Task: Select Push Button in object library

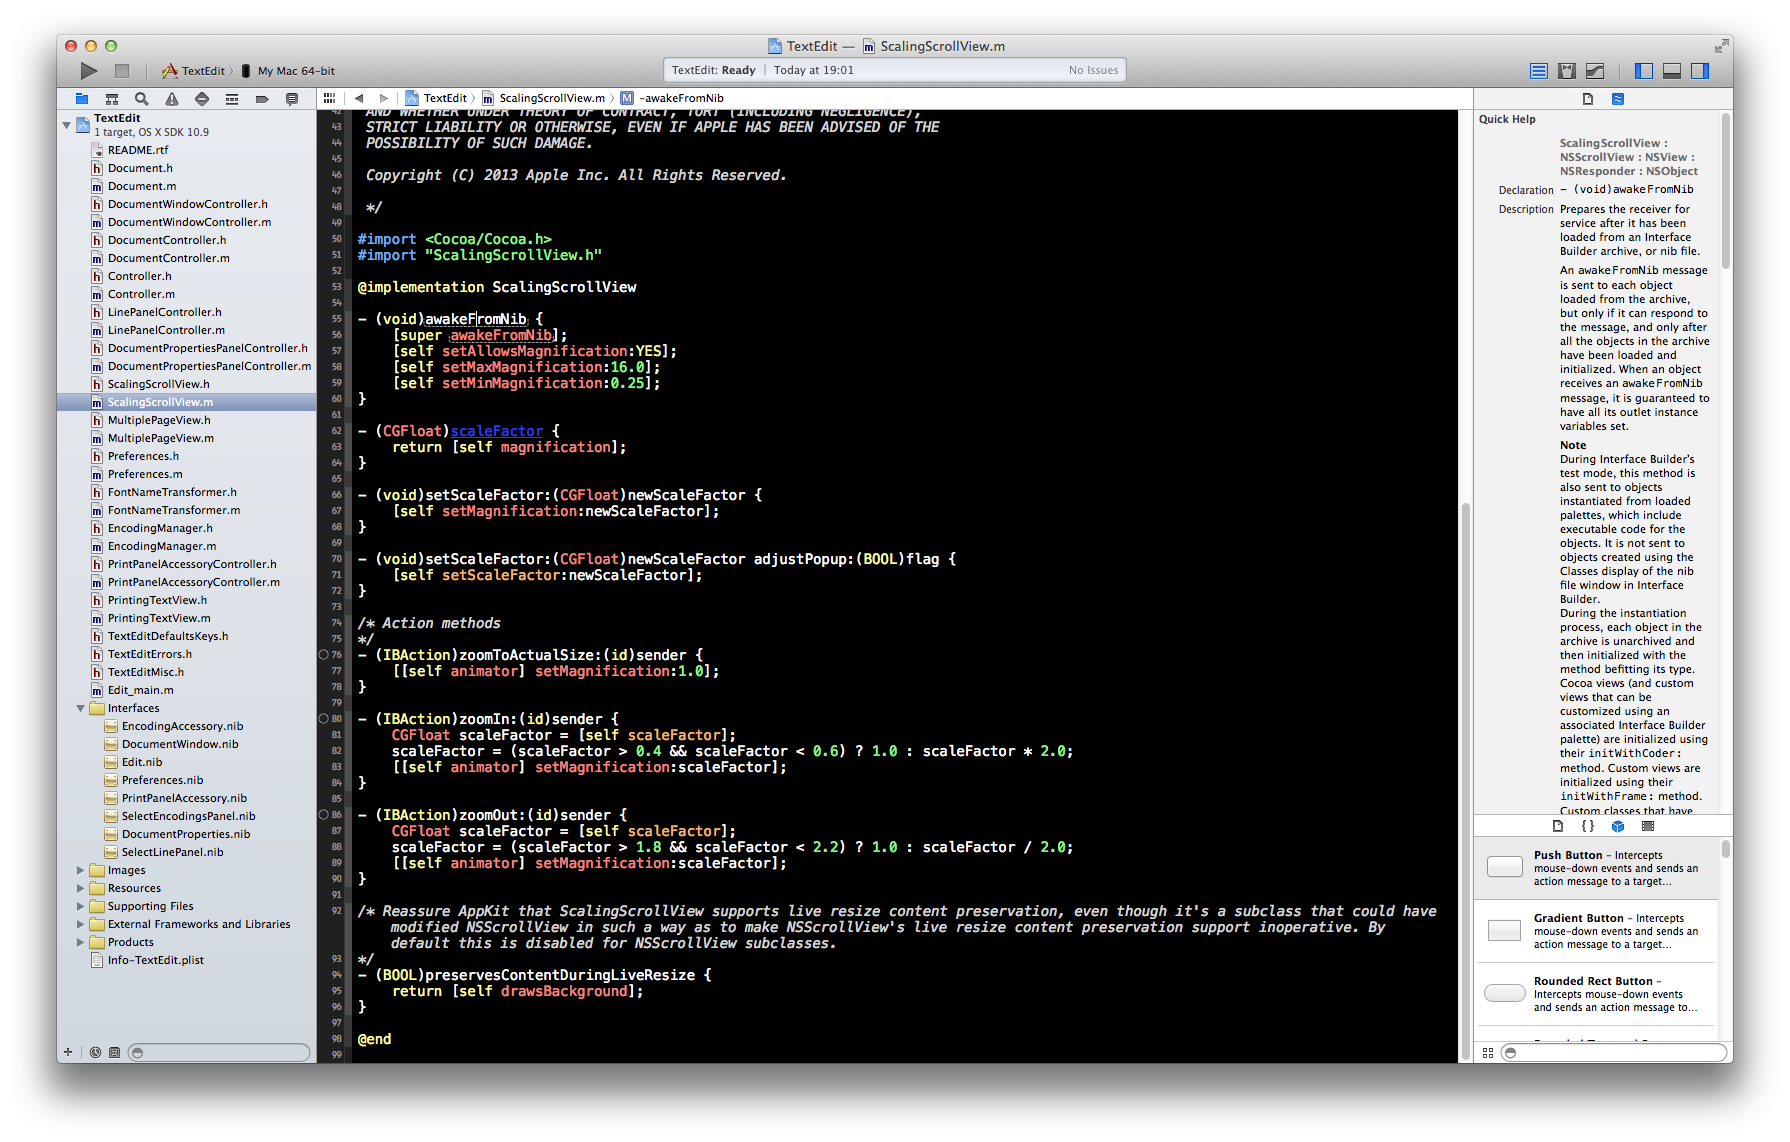Action: pos(1596,868)
